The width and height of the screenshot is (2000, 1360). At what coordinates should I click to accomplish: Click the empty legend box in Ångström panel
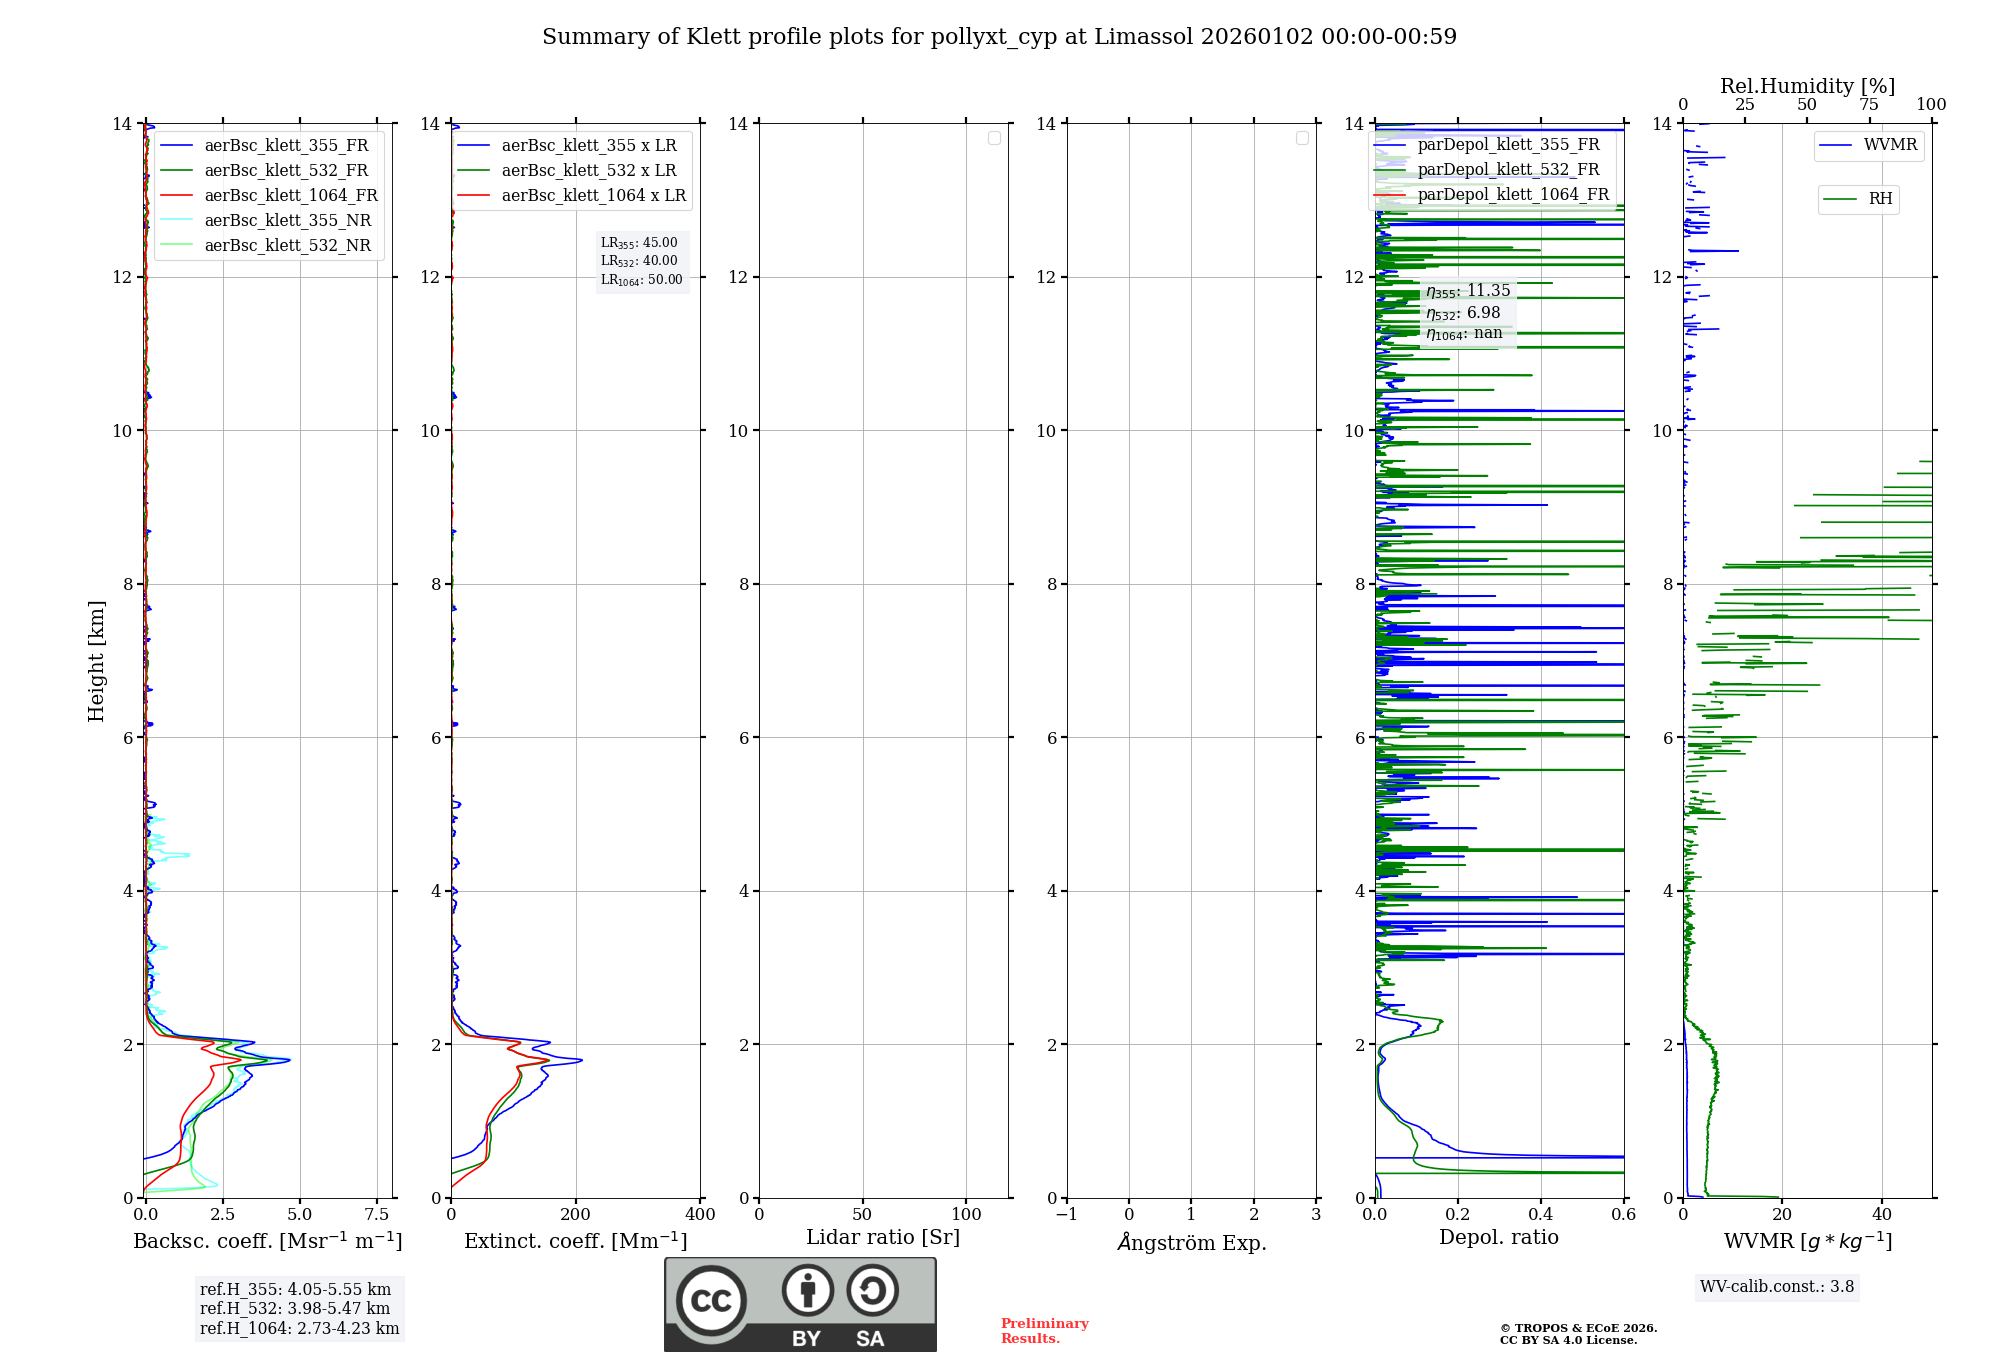(1302, 138)
